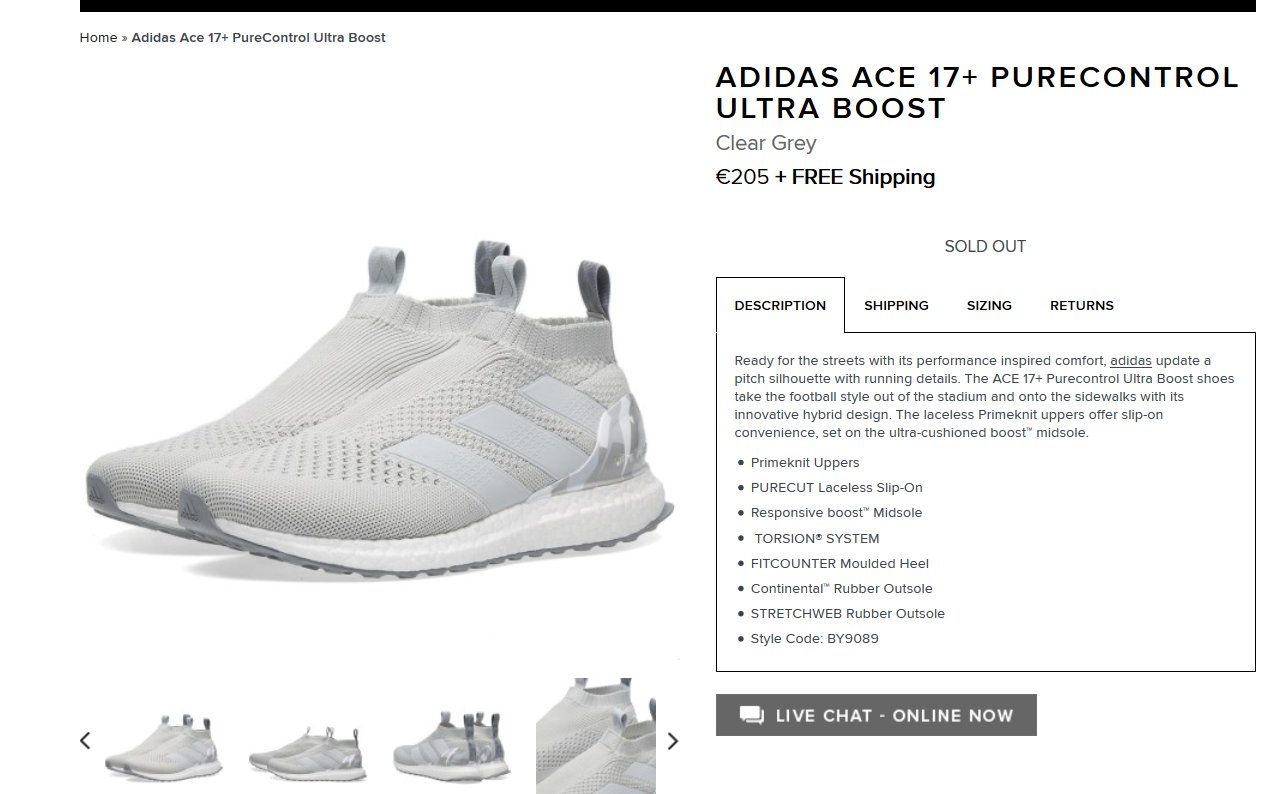Screen dimensions: 1278x794
Task: Open the Live Chat Online Now button
Action: (876, 715)
